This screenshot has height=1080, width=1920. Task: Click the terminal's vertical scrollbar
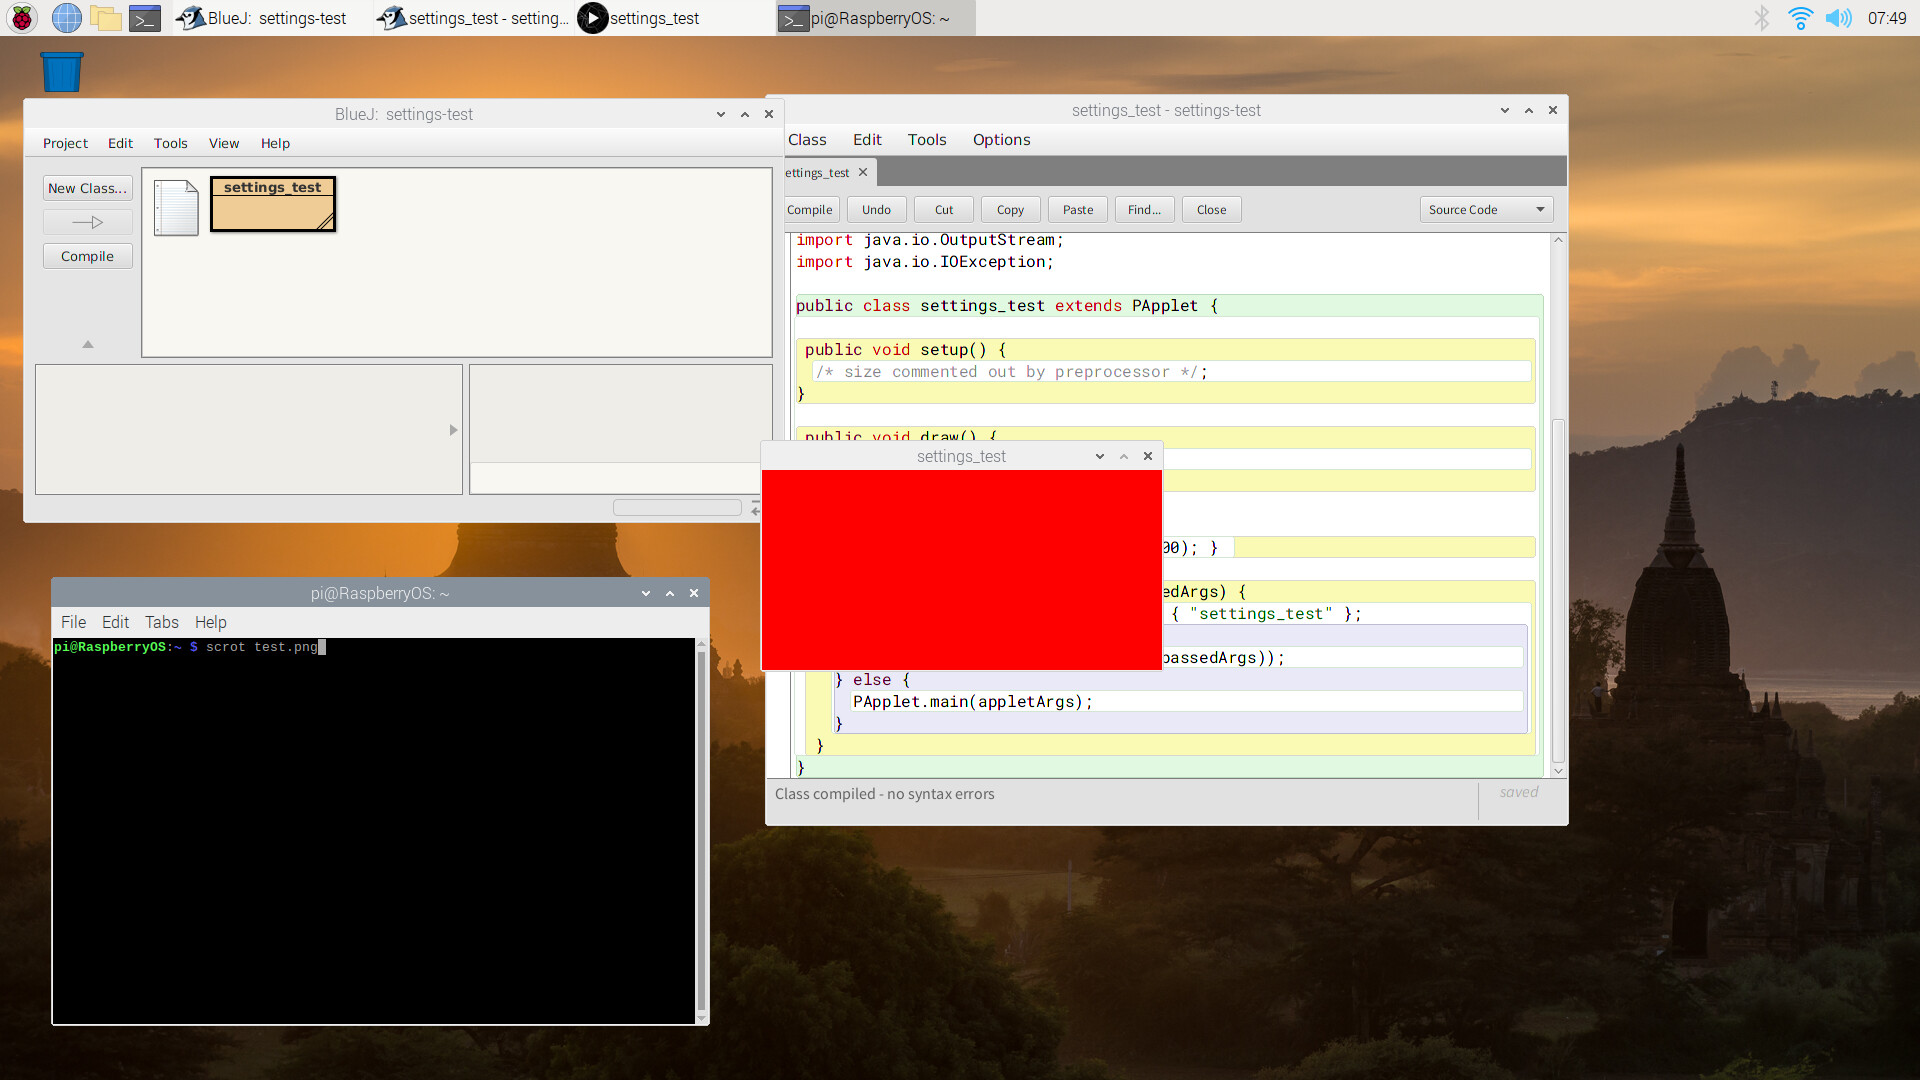[701, 830]
